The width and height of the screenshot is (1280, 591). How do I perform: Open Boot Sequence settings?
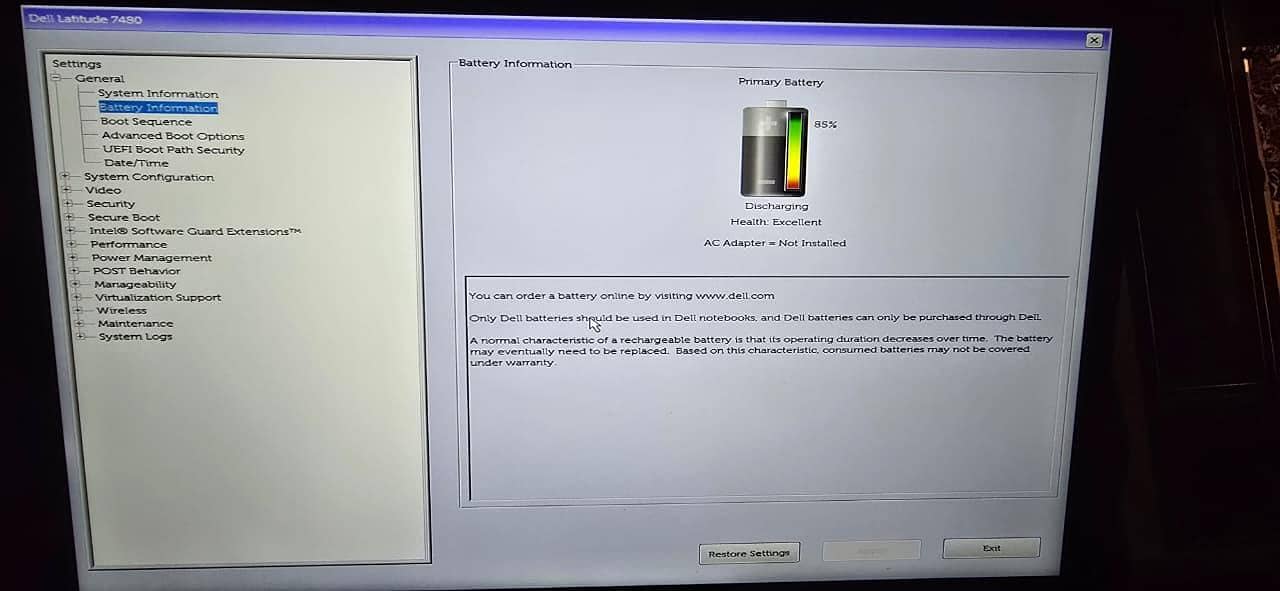click(x=146, y=122)
